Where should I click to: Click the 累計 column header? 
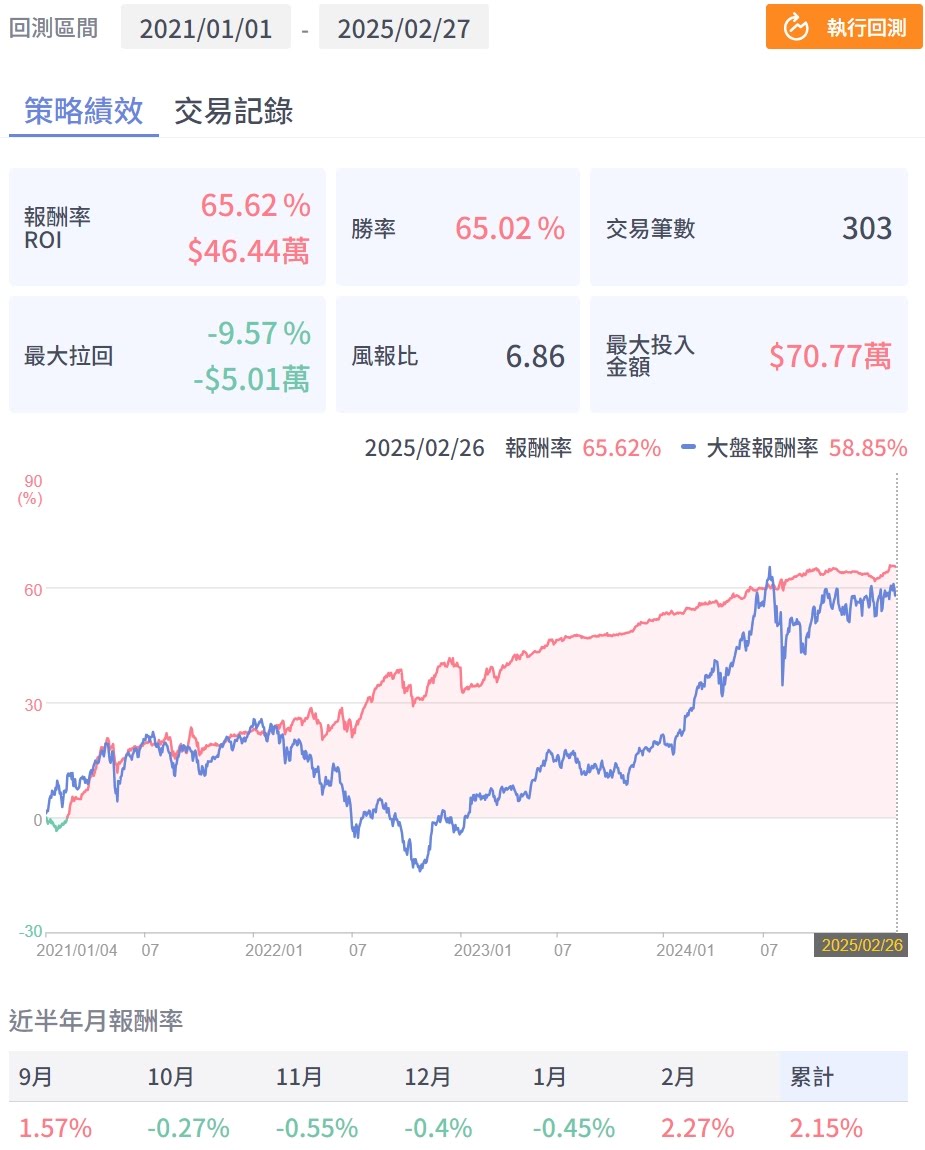(x=812, y=1077)
